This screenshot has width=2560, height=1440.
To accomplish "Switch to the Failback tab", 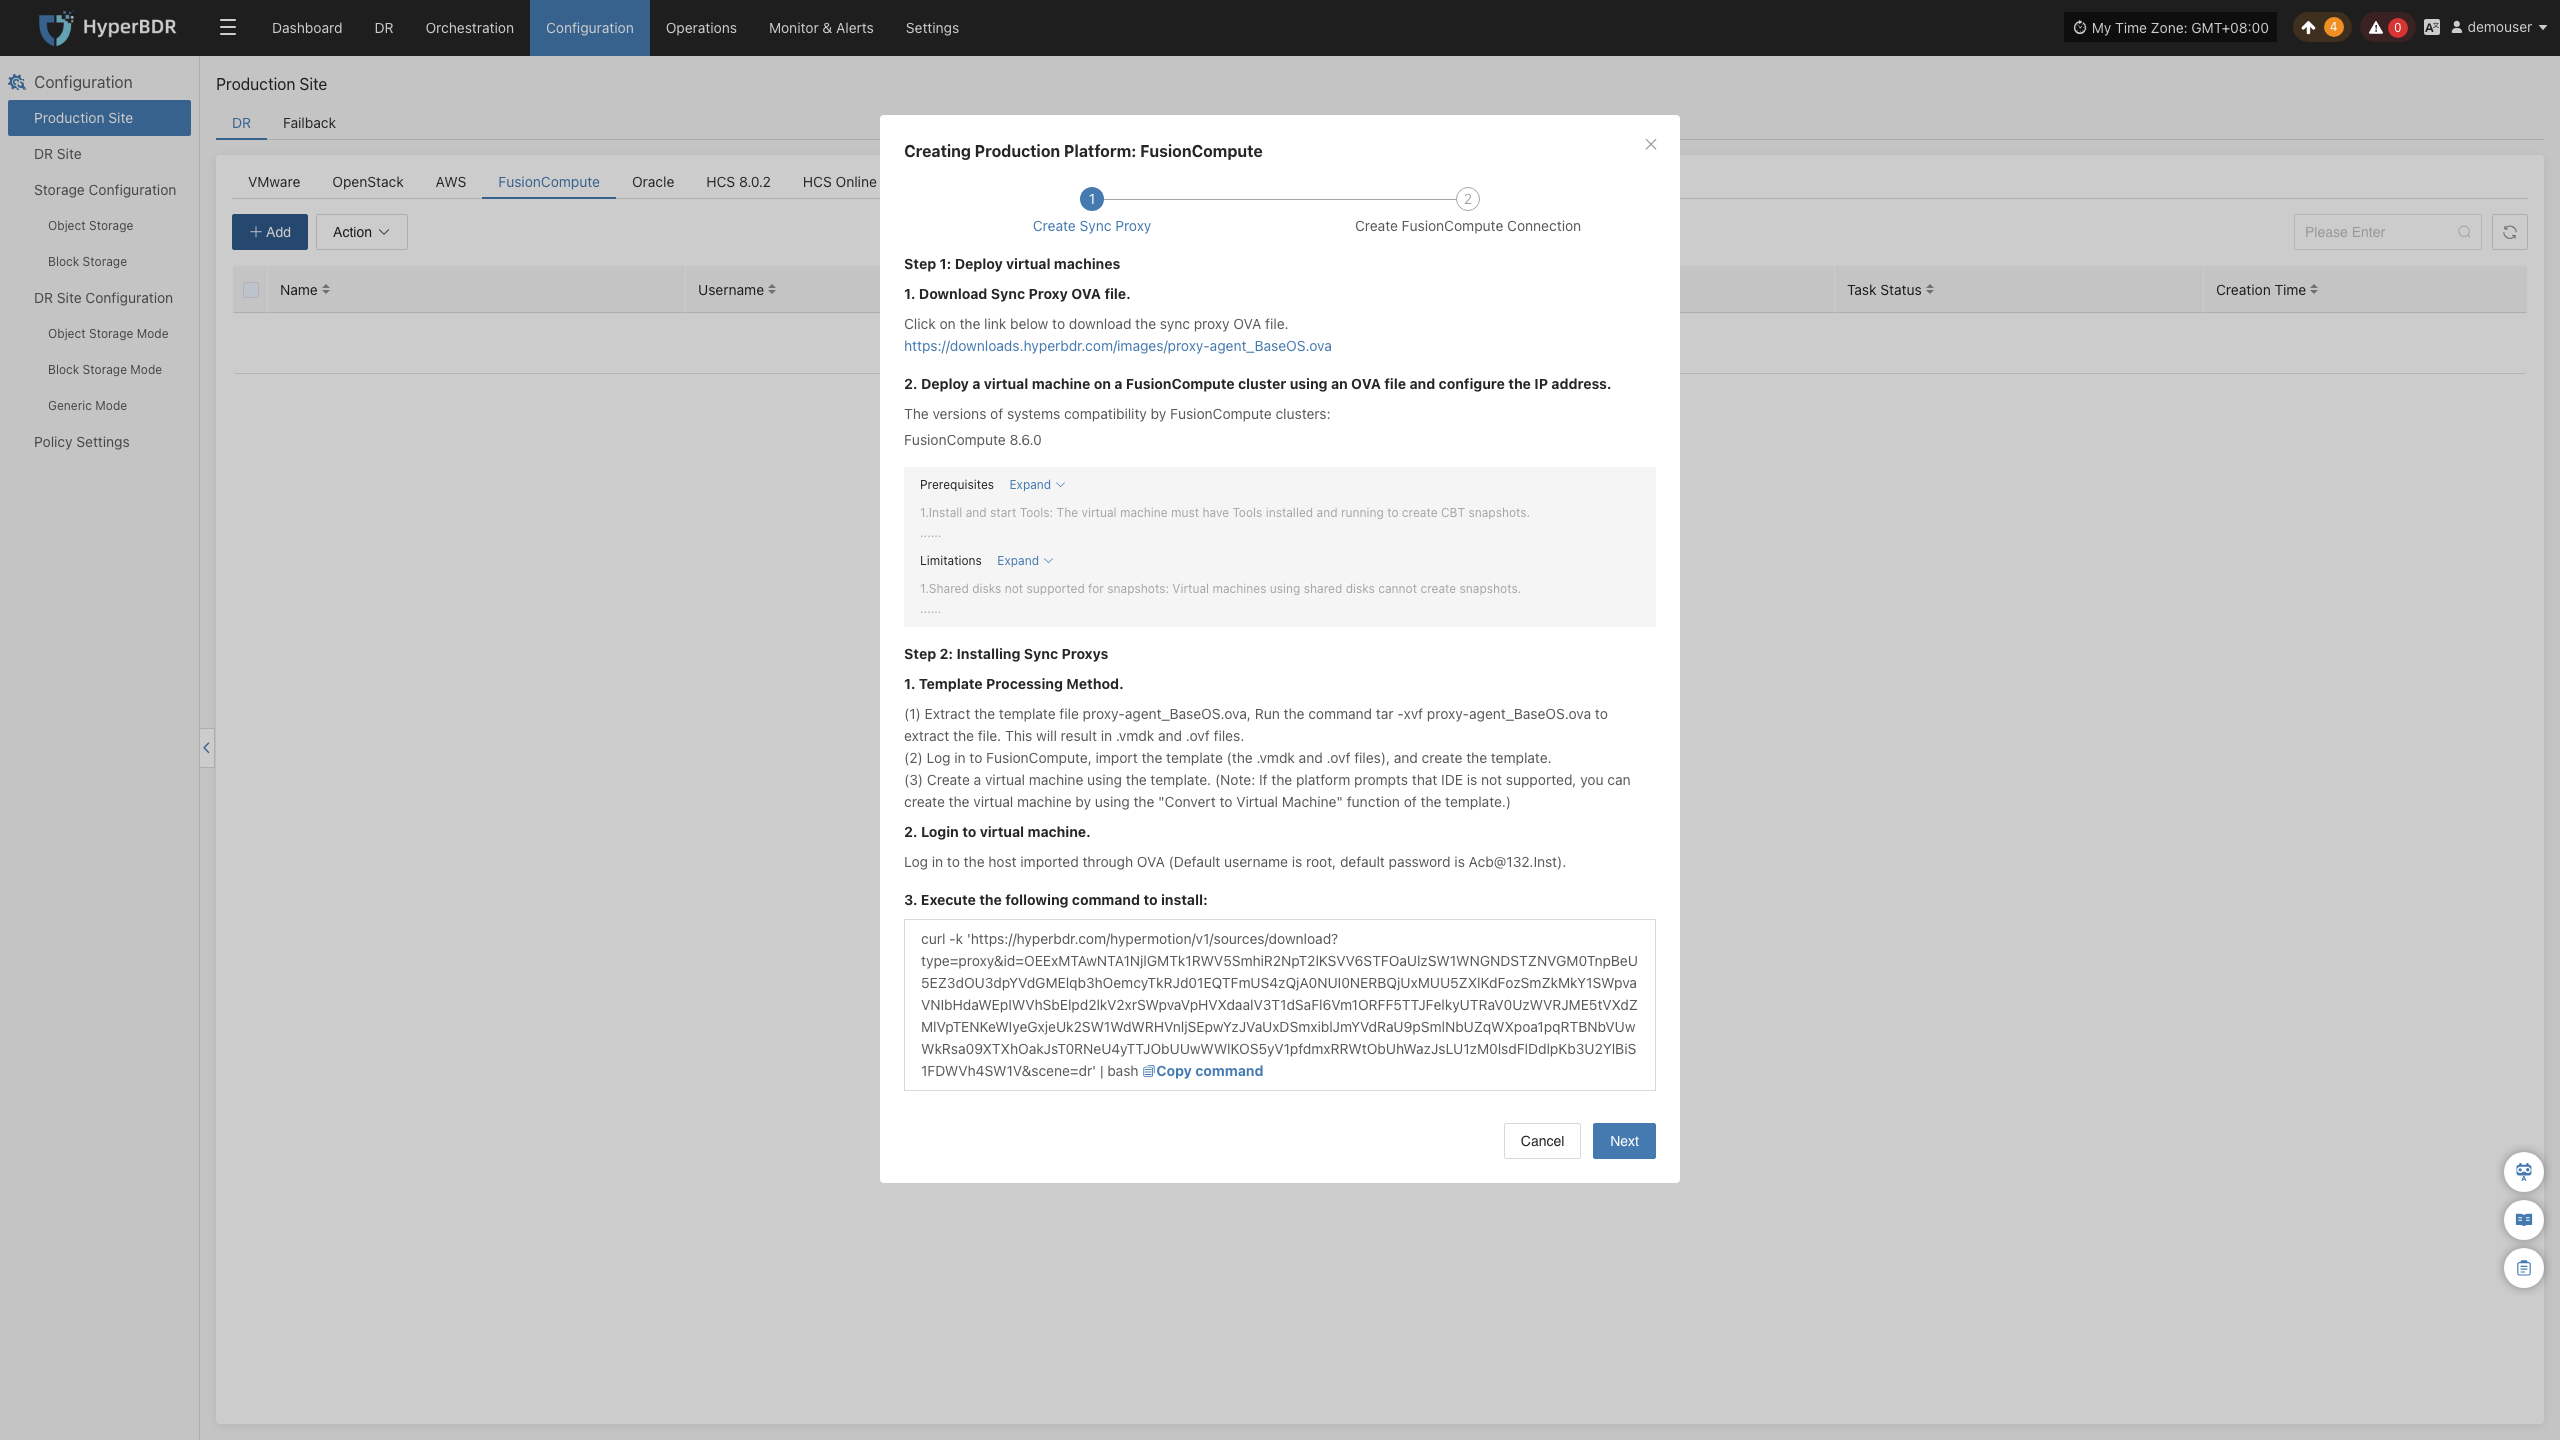I will point(309,123).
